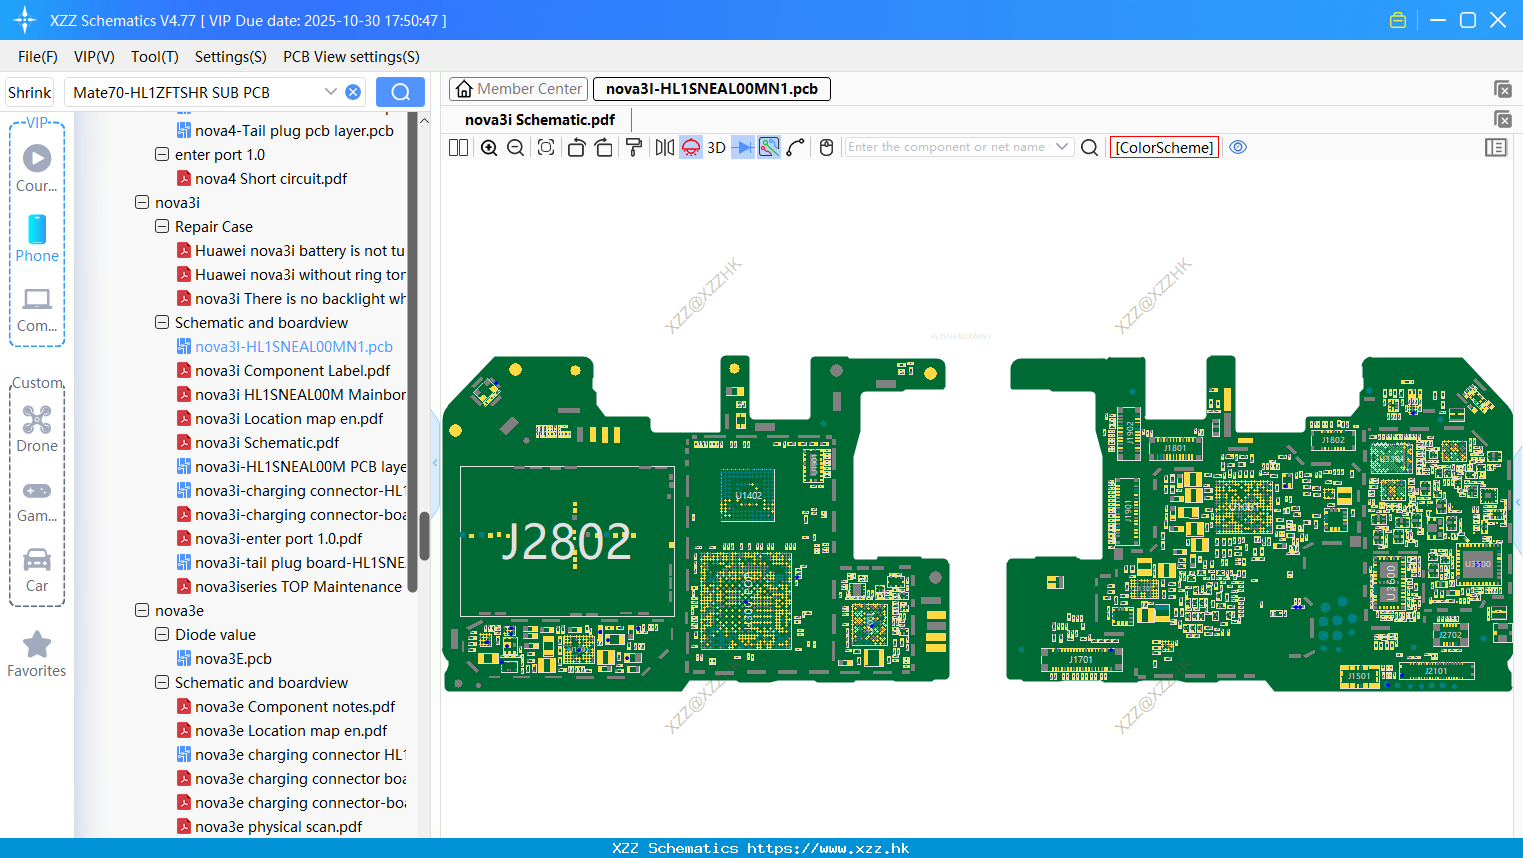Viewport: 1523px width, 858px height.
Task: Select the Game category icon
Action: [x=37, y=500]
